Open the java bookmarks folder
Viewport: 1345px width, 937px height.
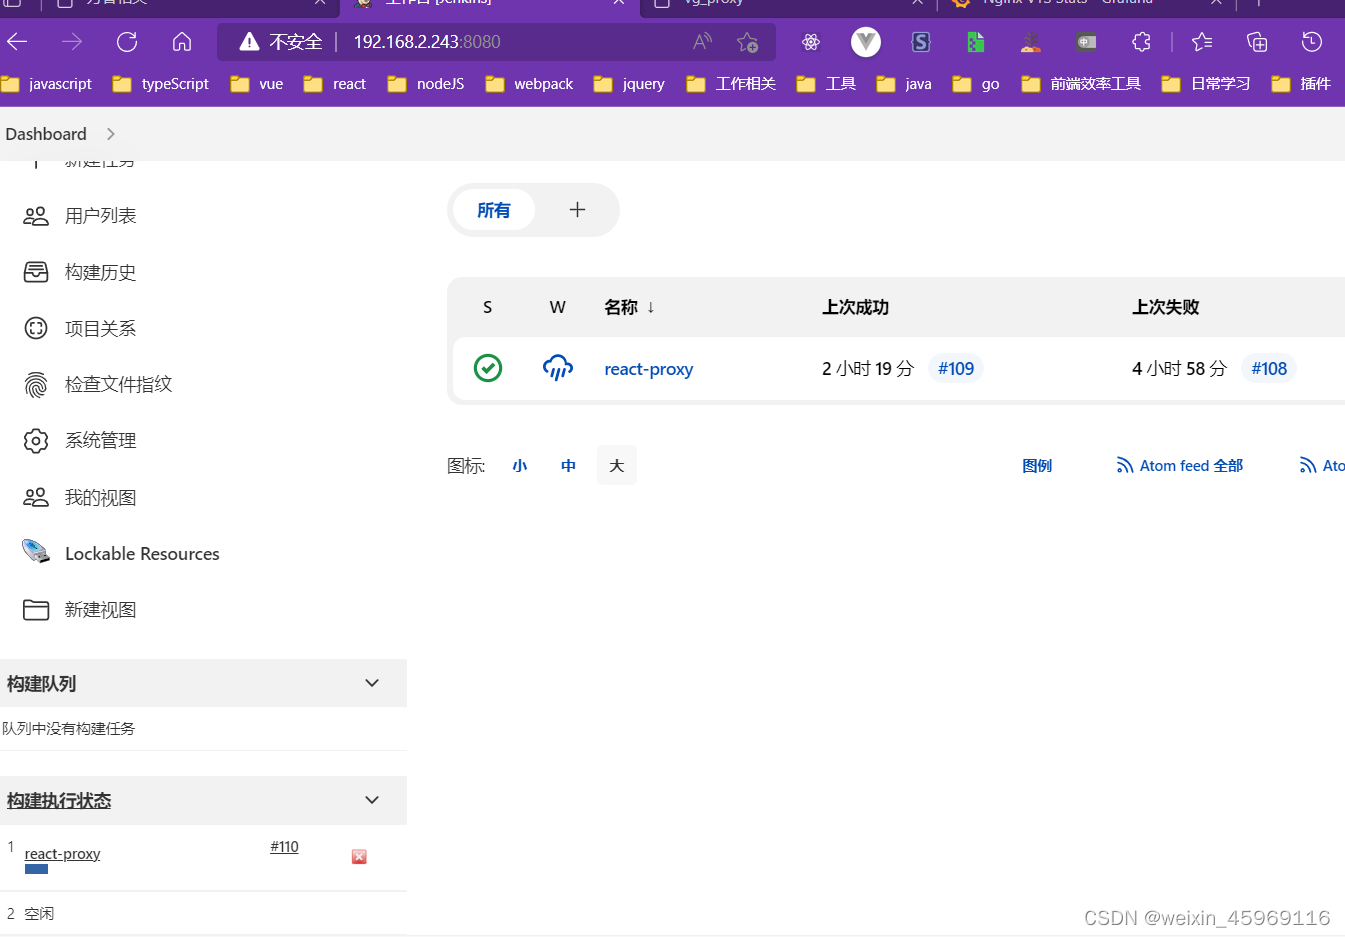[904, 84]
